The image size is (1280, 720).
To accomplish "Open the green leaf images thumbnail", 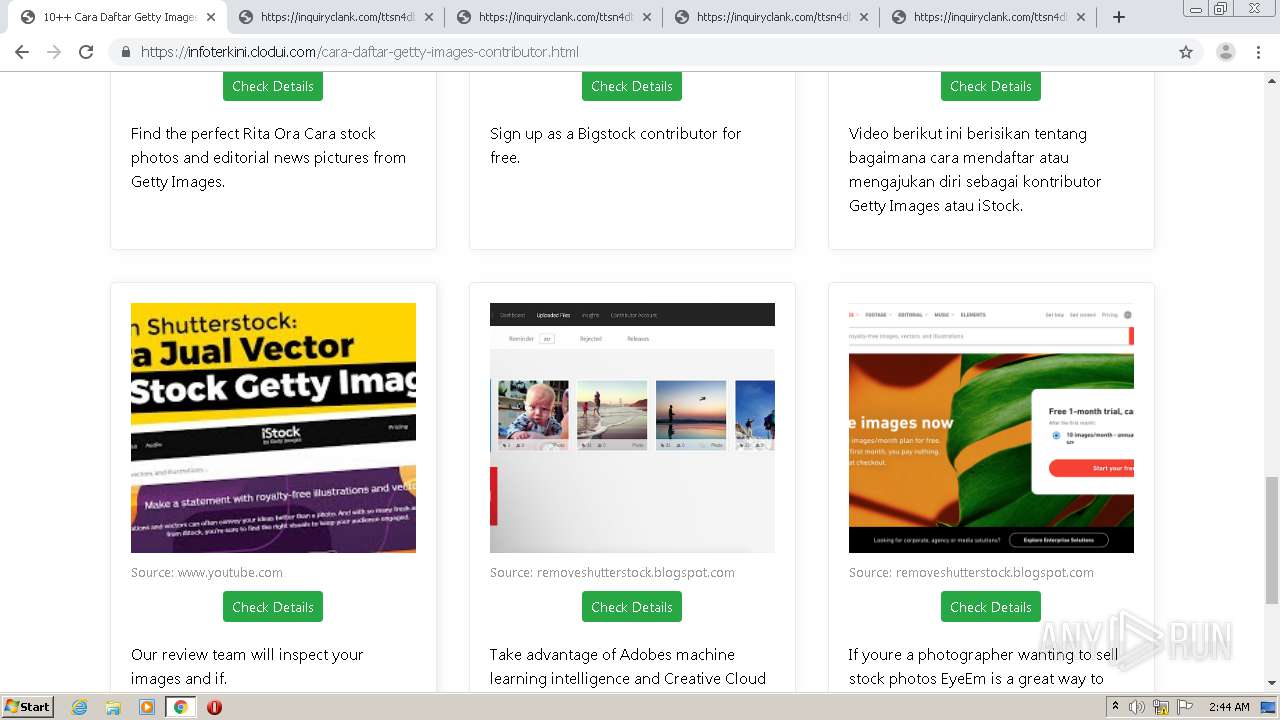I will (x=991, y=428).
